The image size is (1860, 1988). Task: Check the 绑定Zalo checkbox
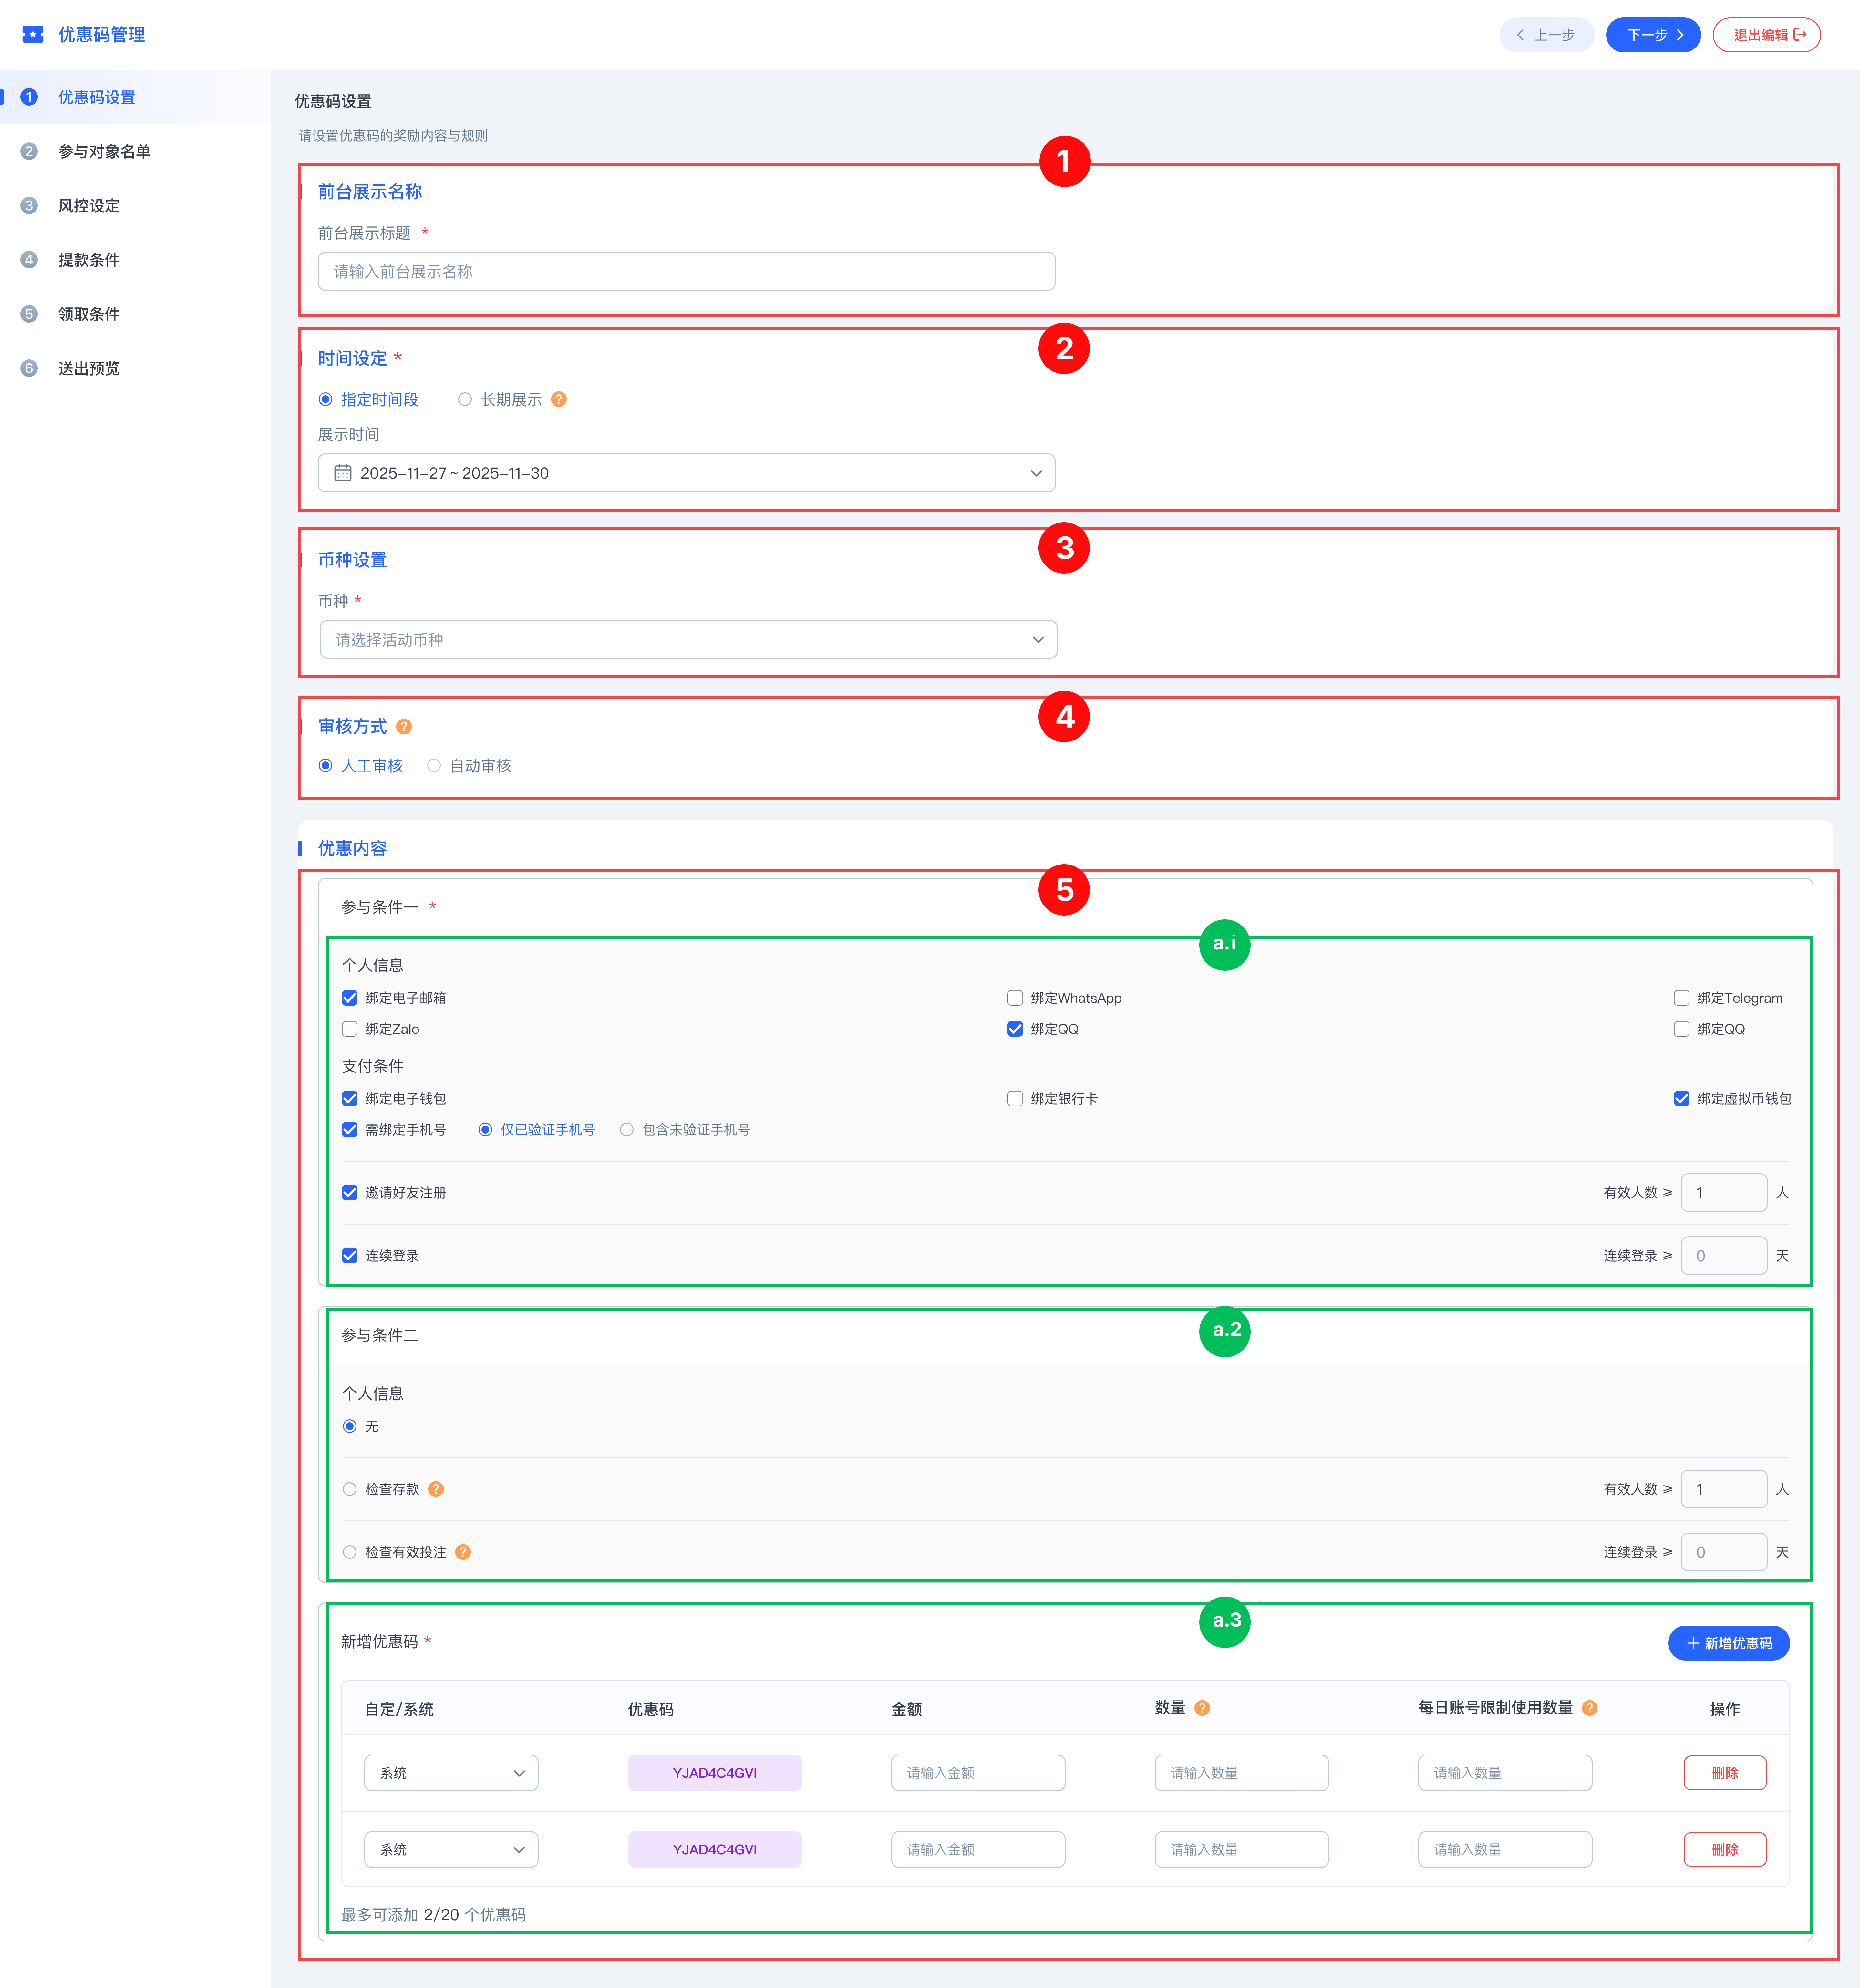click(350, 1029)
